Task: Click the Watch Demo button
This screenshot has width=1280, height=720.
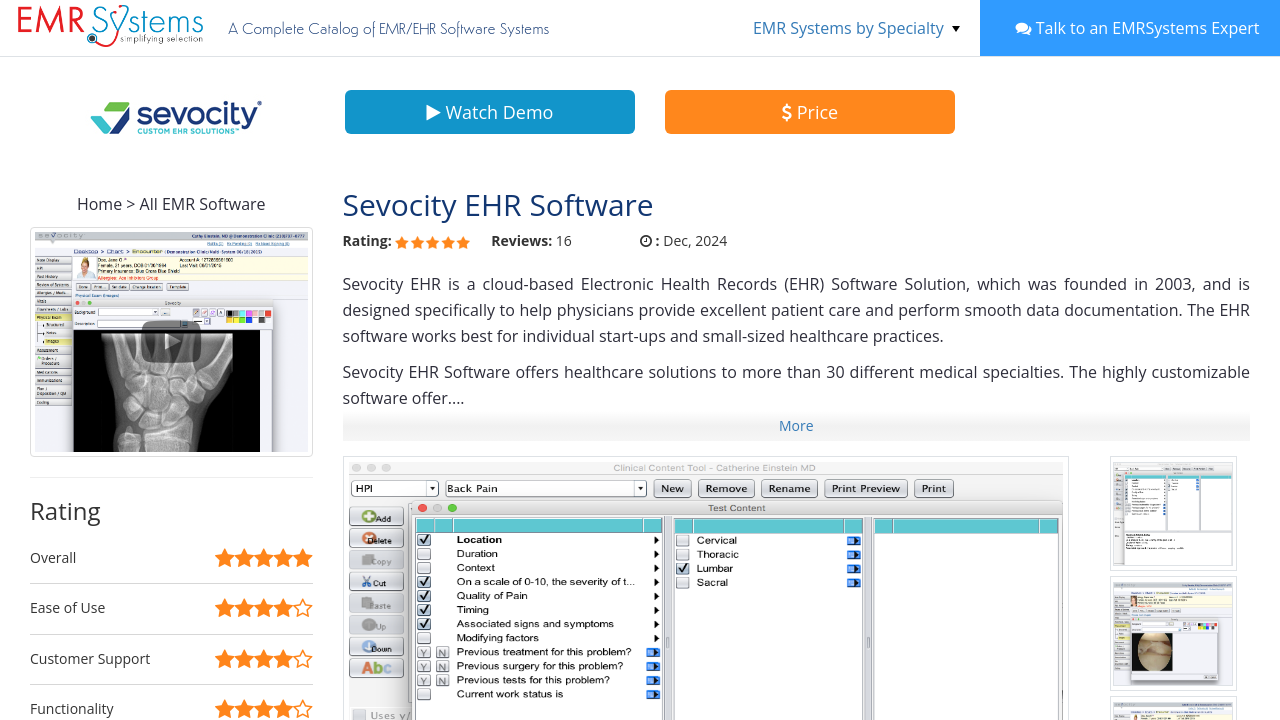Action: click(490, 112)
